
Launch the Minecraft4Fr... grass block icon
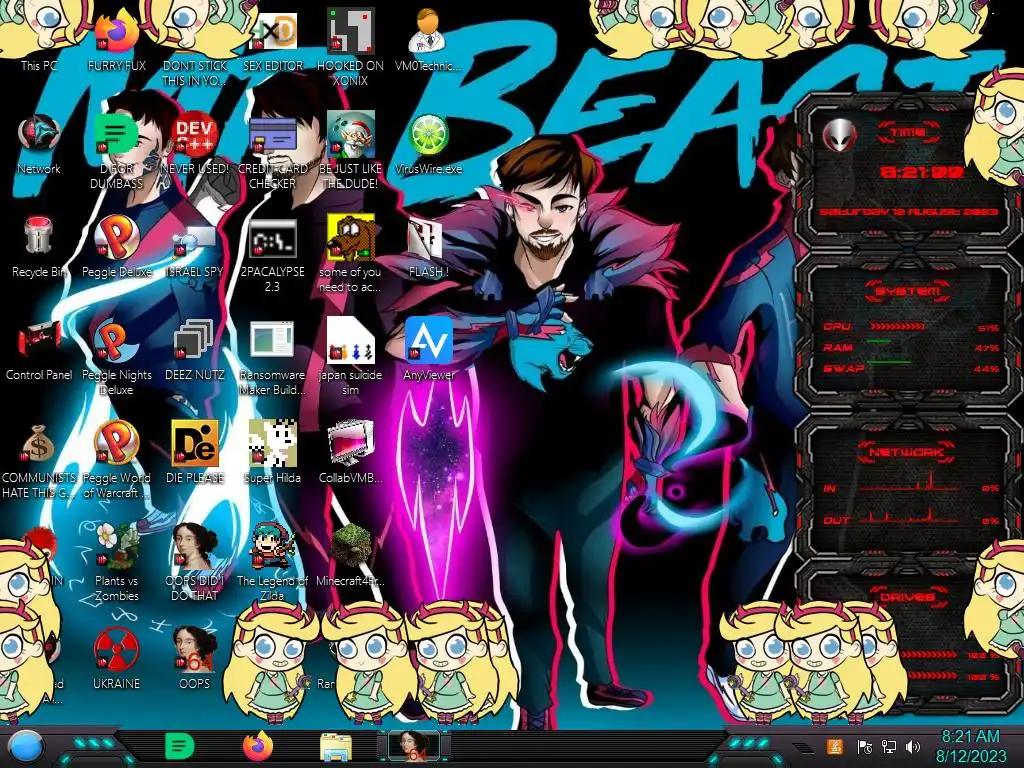click(x=351, y=555)
